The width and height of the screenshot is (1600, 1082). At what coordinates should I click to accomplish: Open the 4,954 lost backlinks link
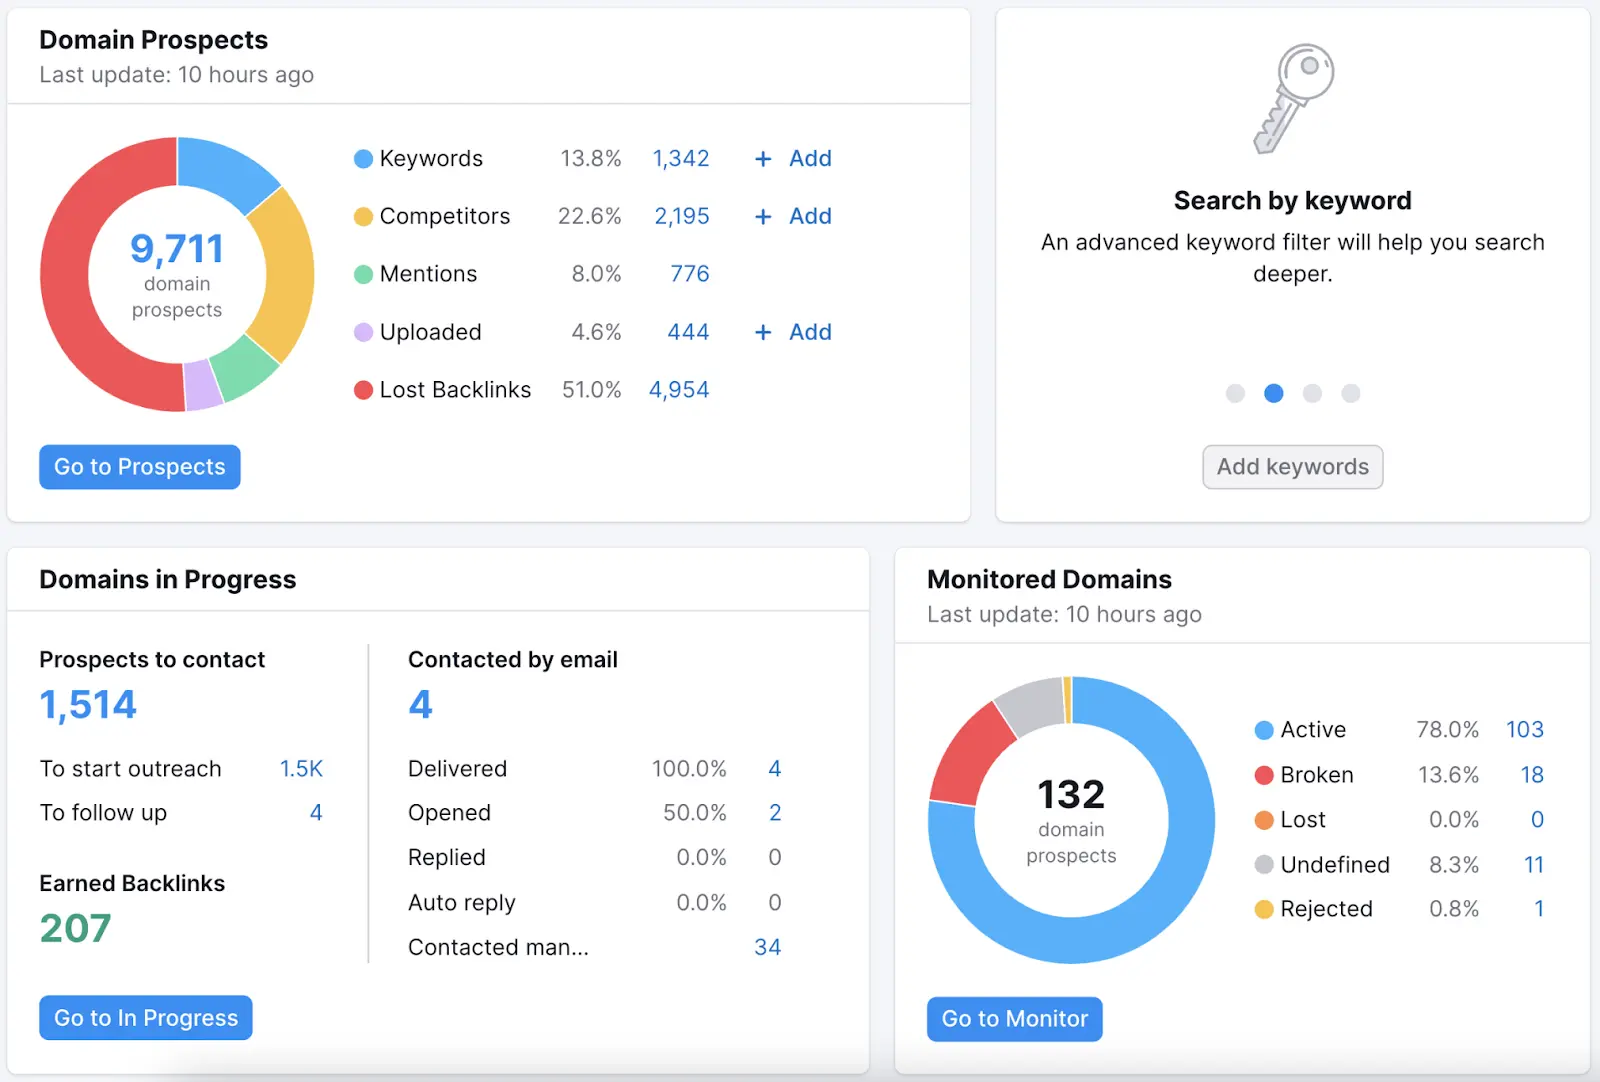click(x=680, y=390)
